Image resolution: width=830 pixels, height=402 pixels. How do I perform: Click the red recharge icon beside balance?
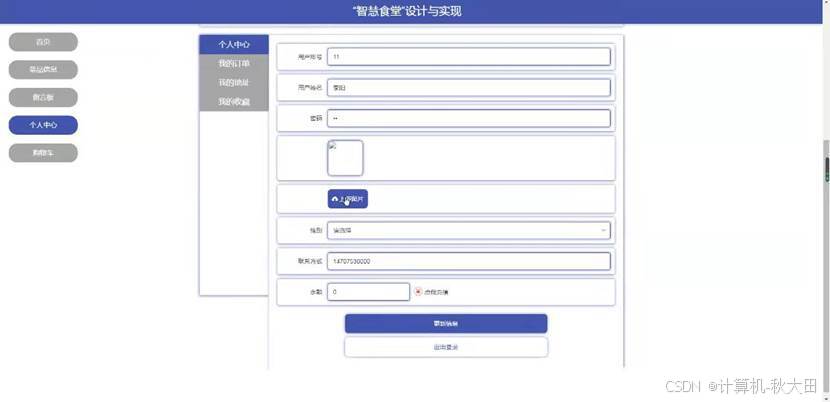point(418,291)
